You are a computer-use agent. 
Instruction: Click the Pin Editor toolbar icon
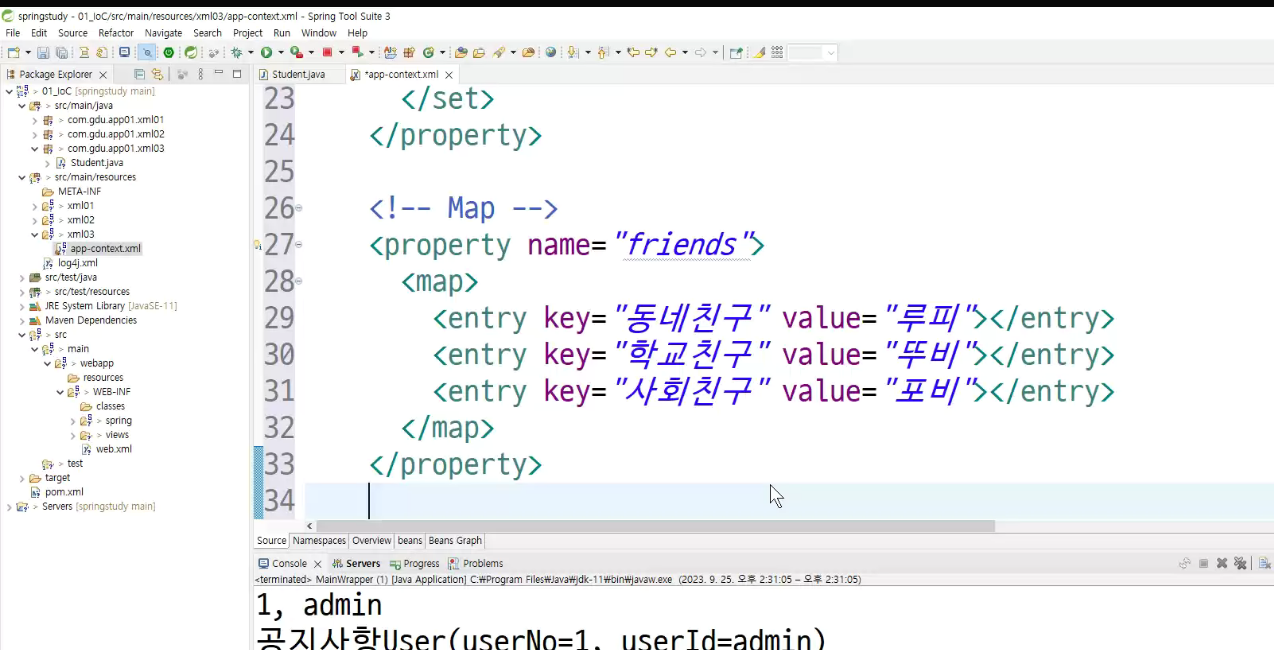coord(736,52)
